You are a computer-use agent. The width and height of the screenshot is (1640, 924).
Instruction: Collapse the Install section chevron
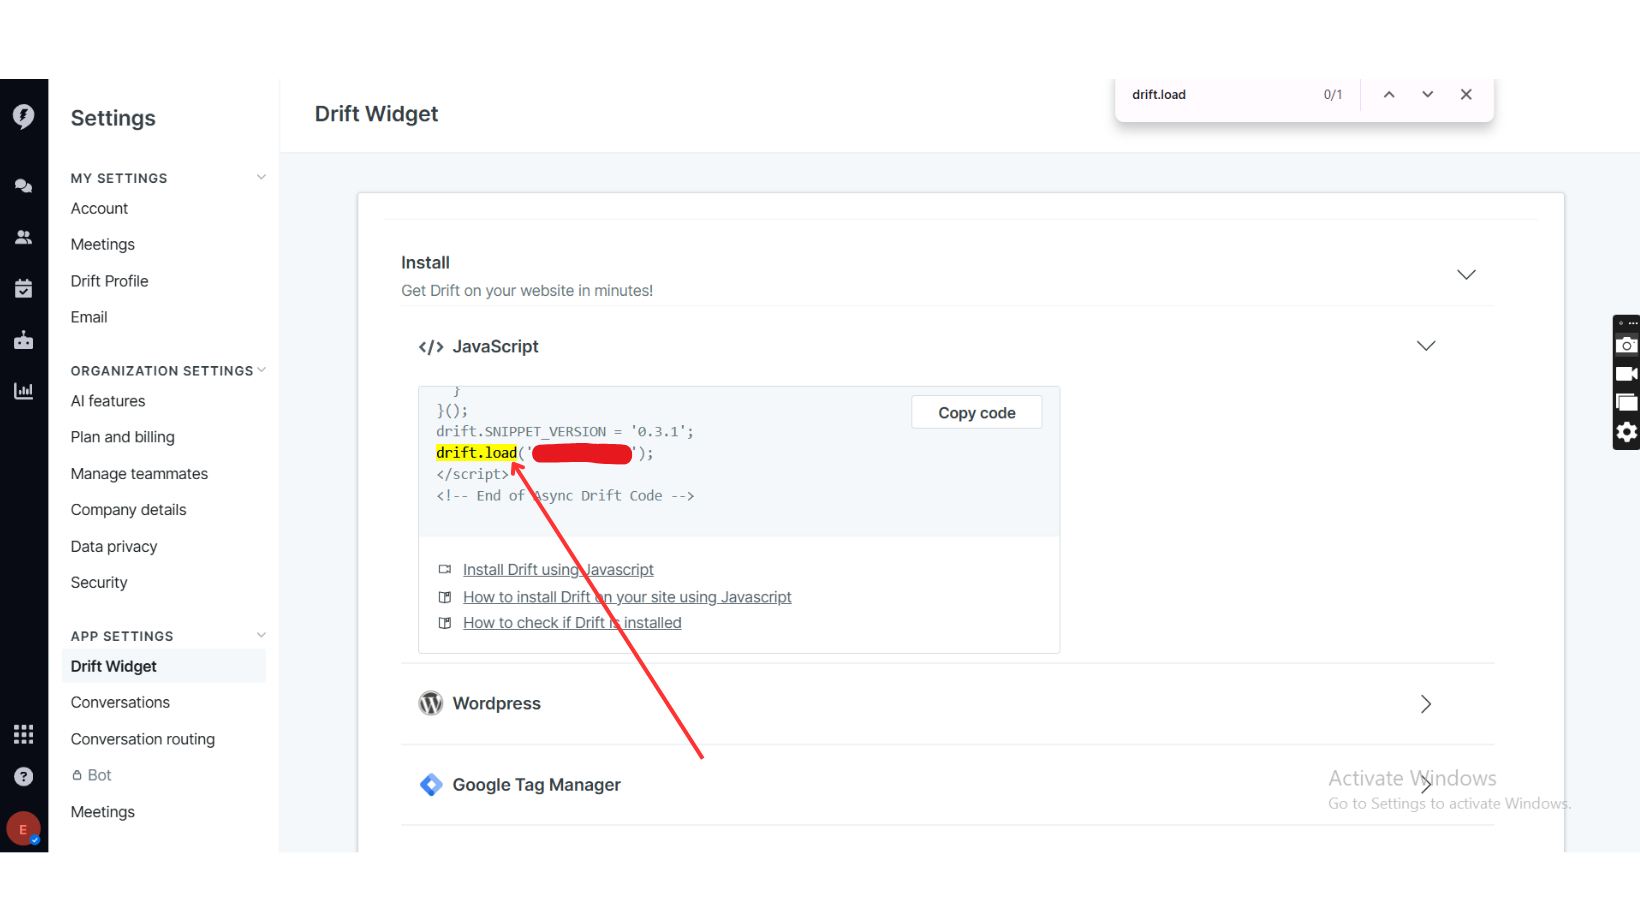pyautogui.click(x=1466, y=275)
